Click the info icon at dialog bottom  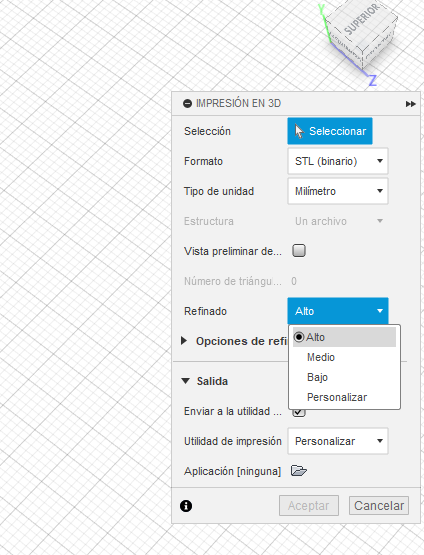186,506
